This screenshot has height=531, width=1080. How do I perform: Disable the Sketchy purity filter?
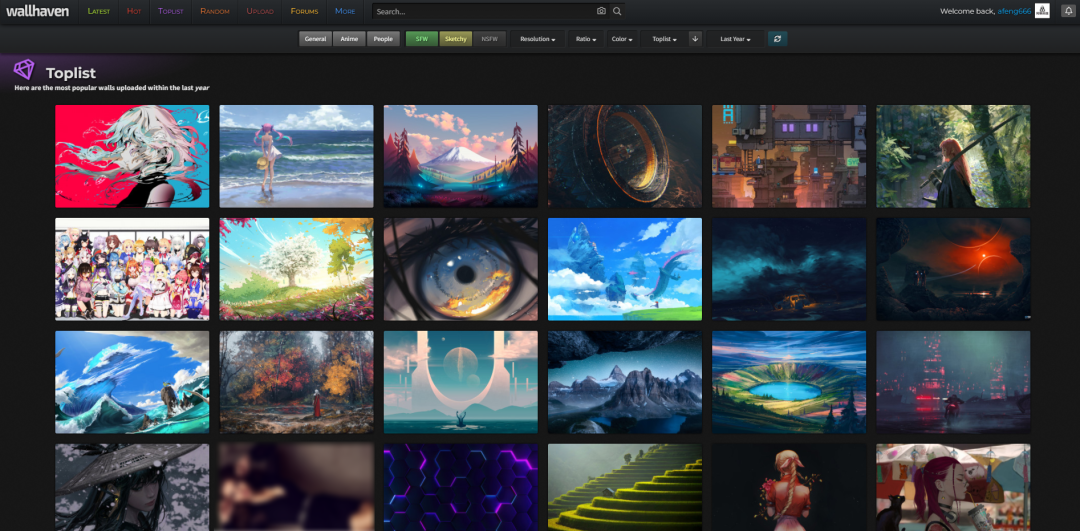tap(456, 39)
